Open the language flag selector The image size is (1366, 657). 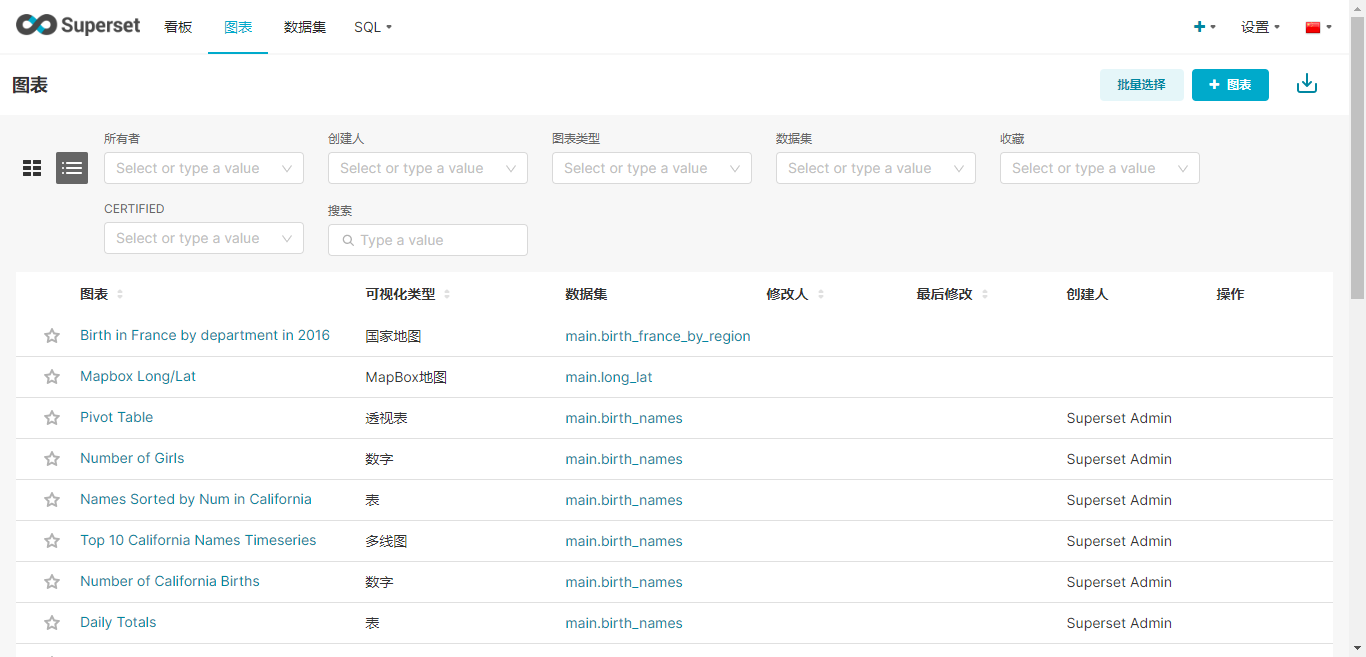(x=1318, y=27)
